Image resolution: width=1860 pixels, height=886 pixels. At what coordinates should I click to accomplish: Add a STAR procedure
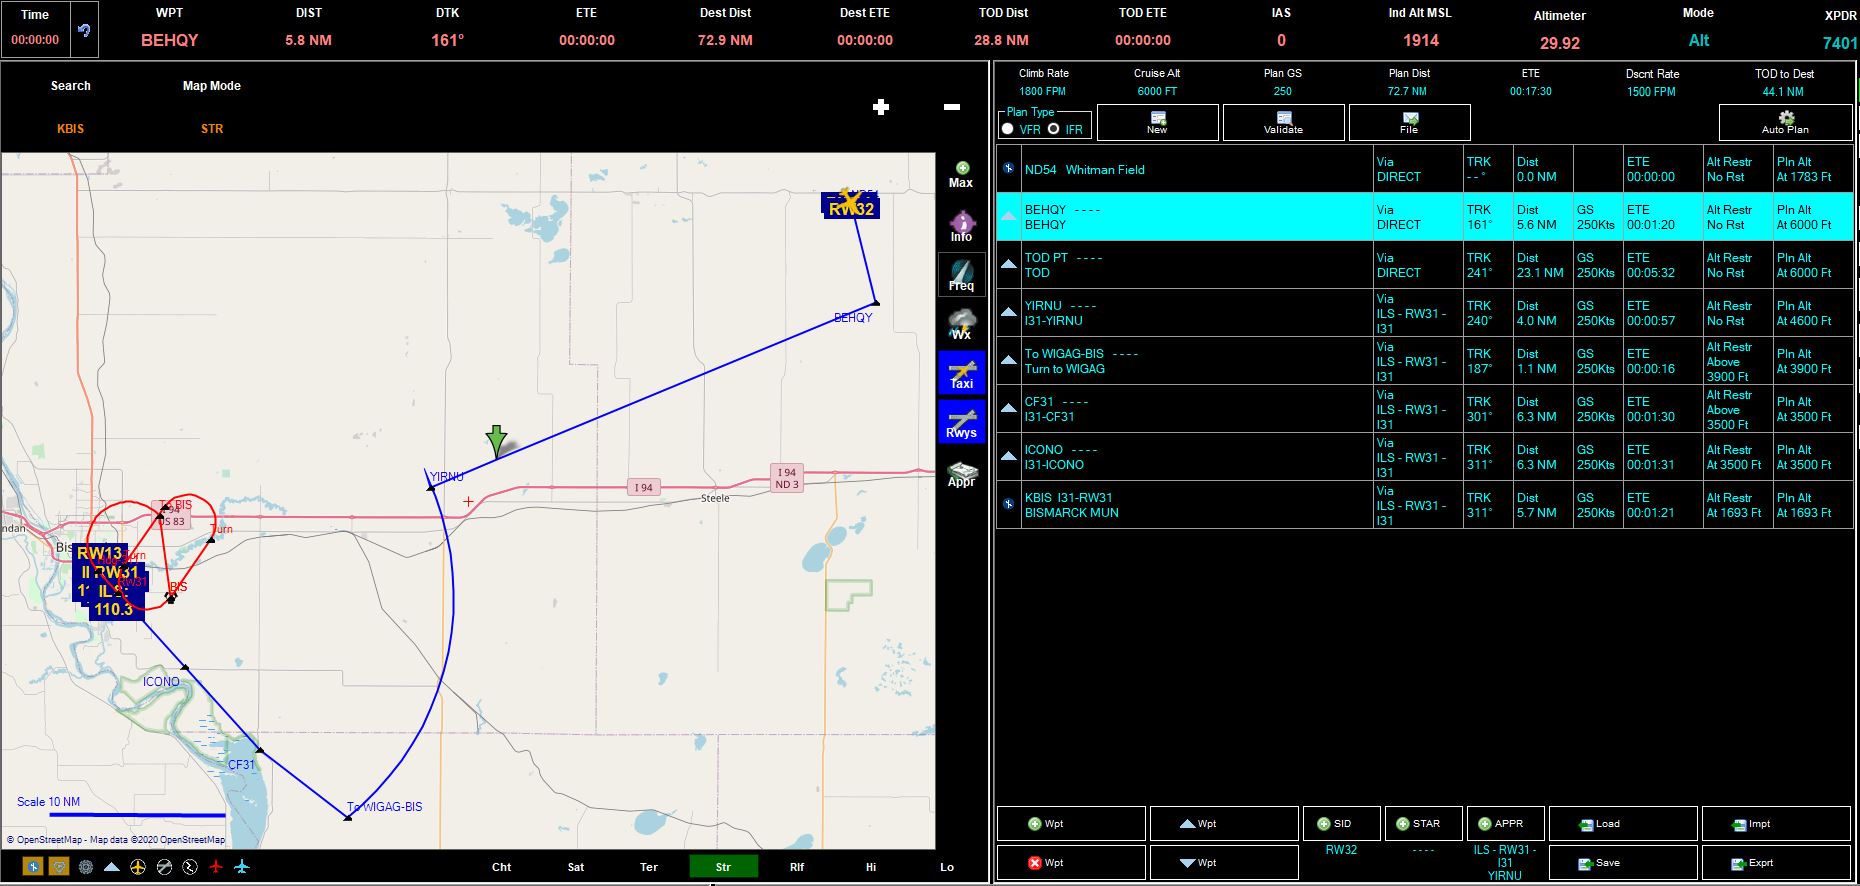[1424, 824]
